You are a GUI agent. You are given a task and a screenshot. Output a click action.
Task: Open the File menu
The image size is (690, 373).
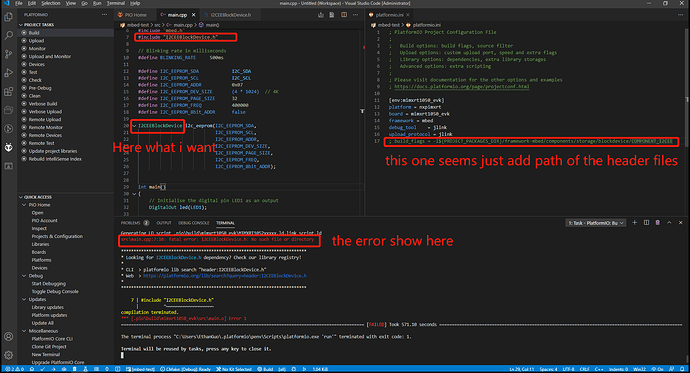click(19, 3)
